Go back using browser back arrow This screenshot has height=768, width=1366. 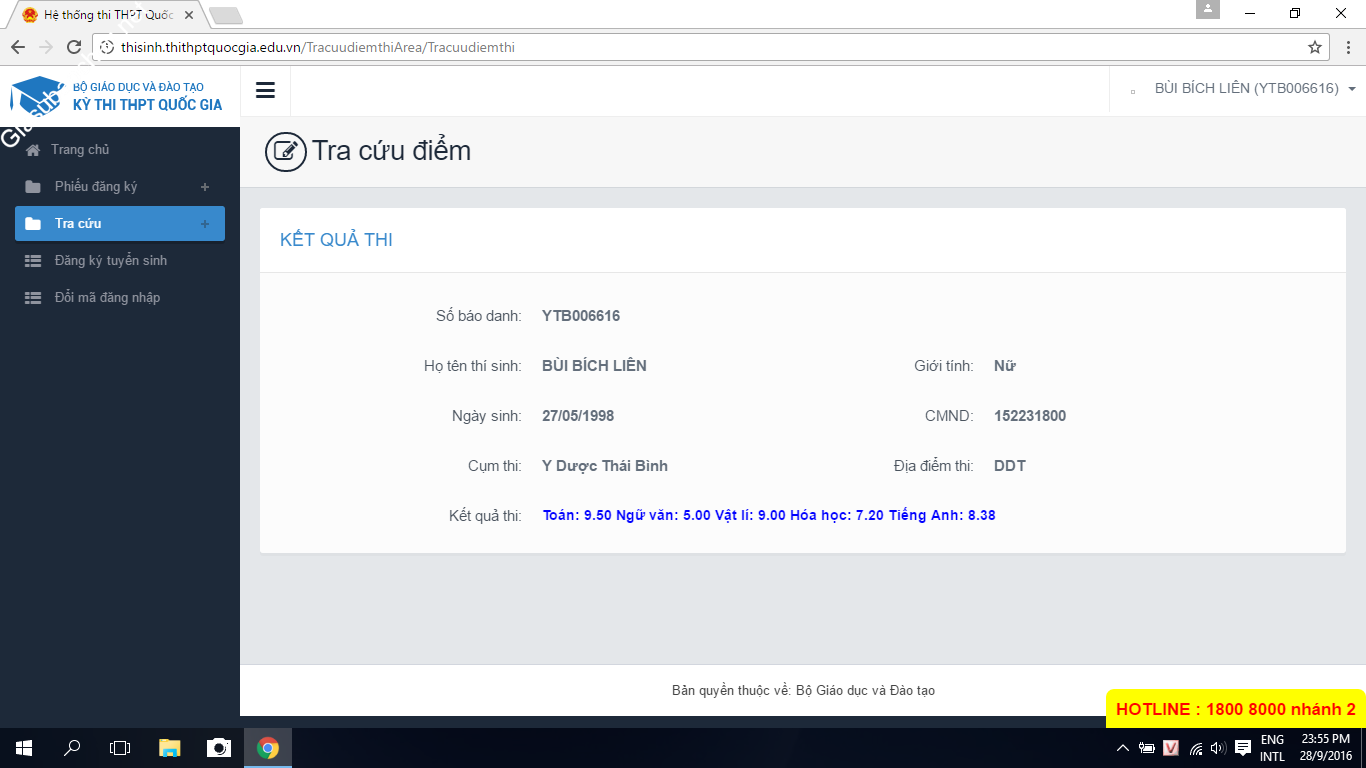pos(18,47)
